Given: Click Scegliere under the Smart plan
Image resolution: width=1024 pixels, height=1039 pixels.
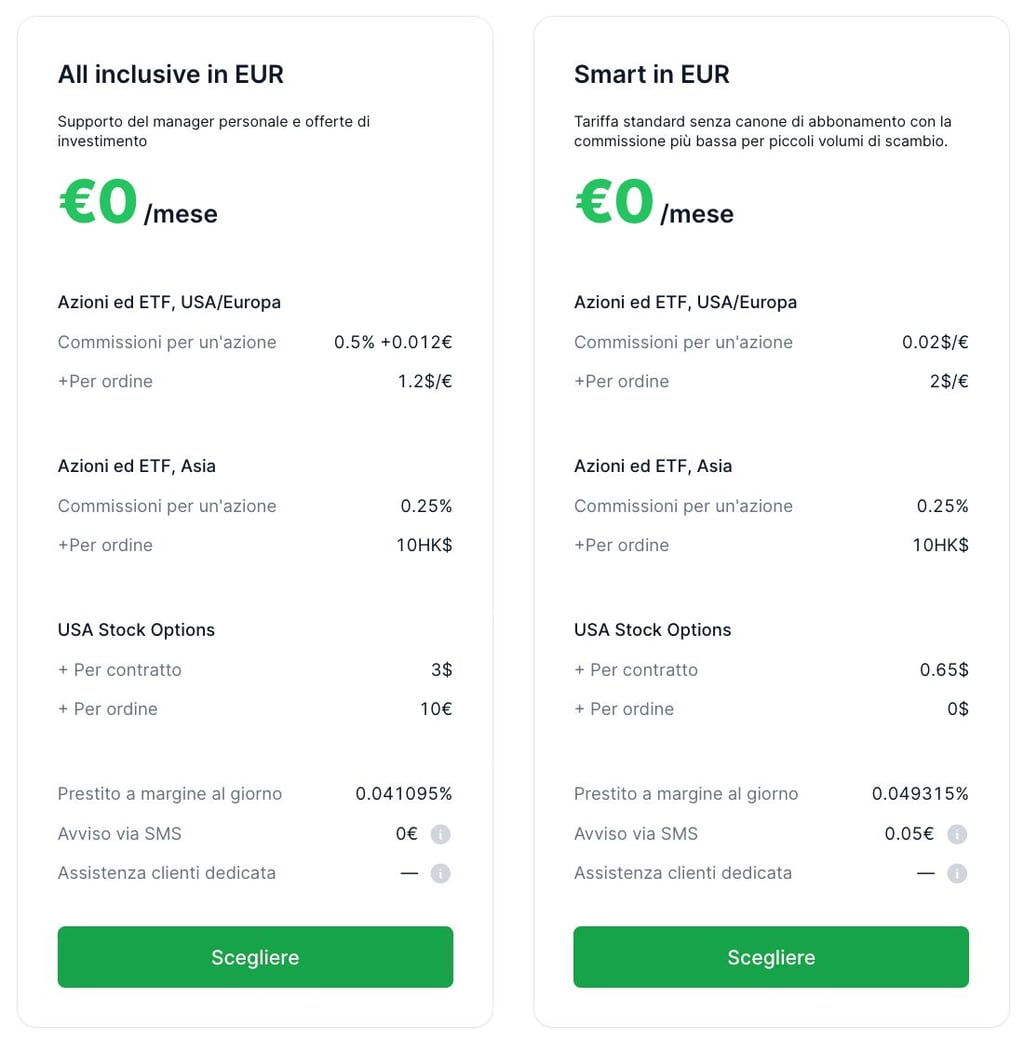Looking at the screenshot, I should pyautogui.click(x=770, y=956).
